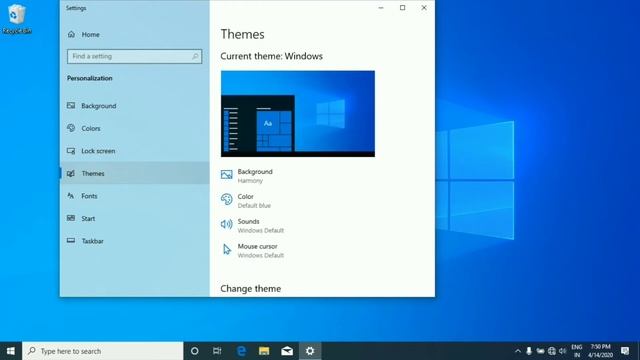
Task: Open the Recycle Bin desktop icon
Action: coord(17,19)
